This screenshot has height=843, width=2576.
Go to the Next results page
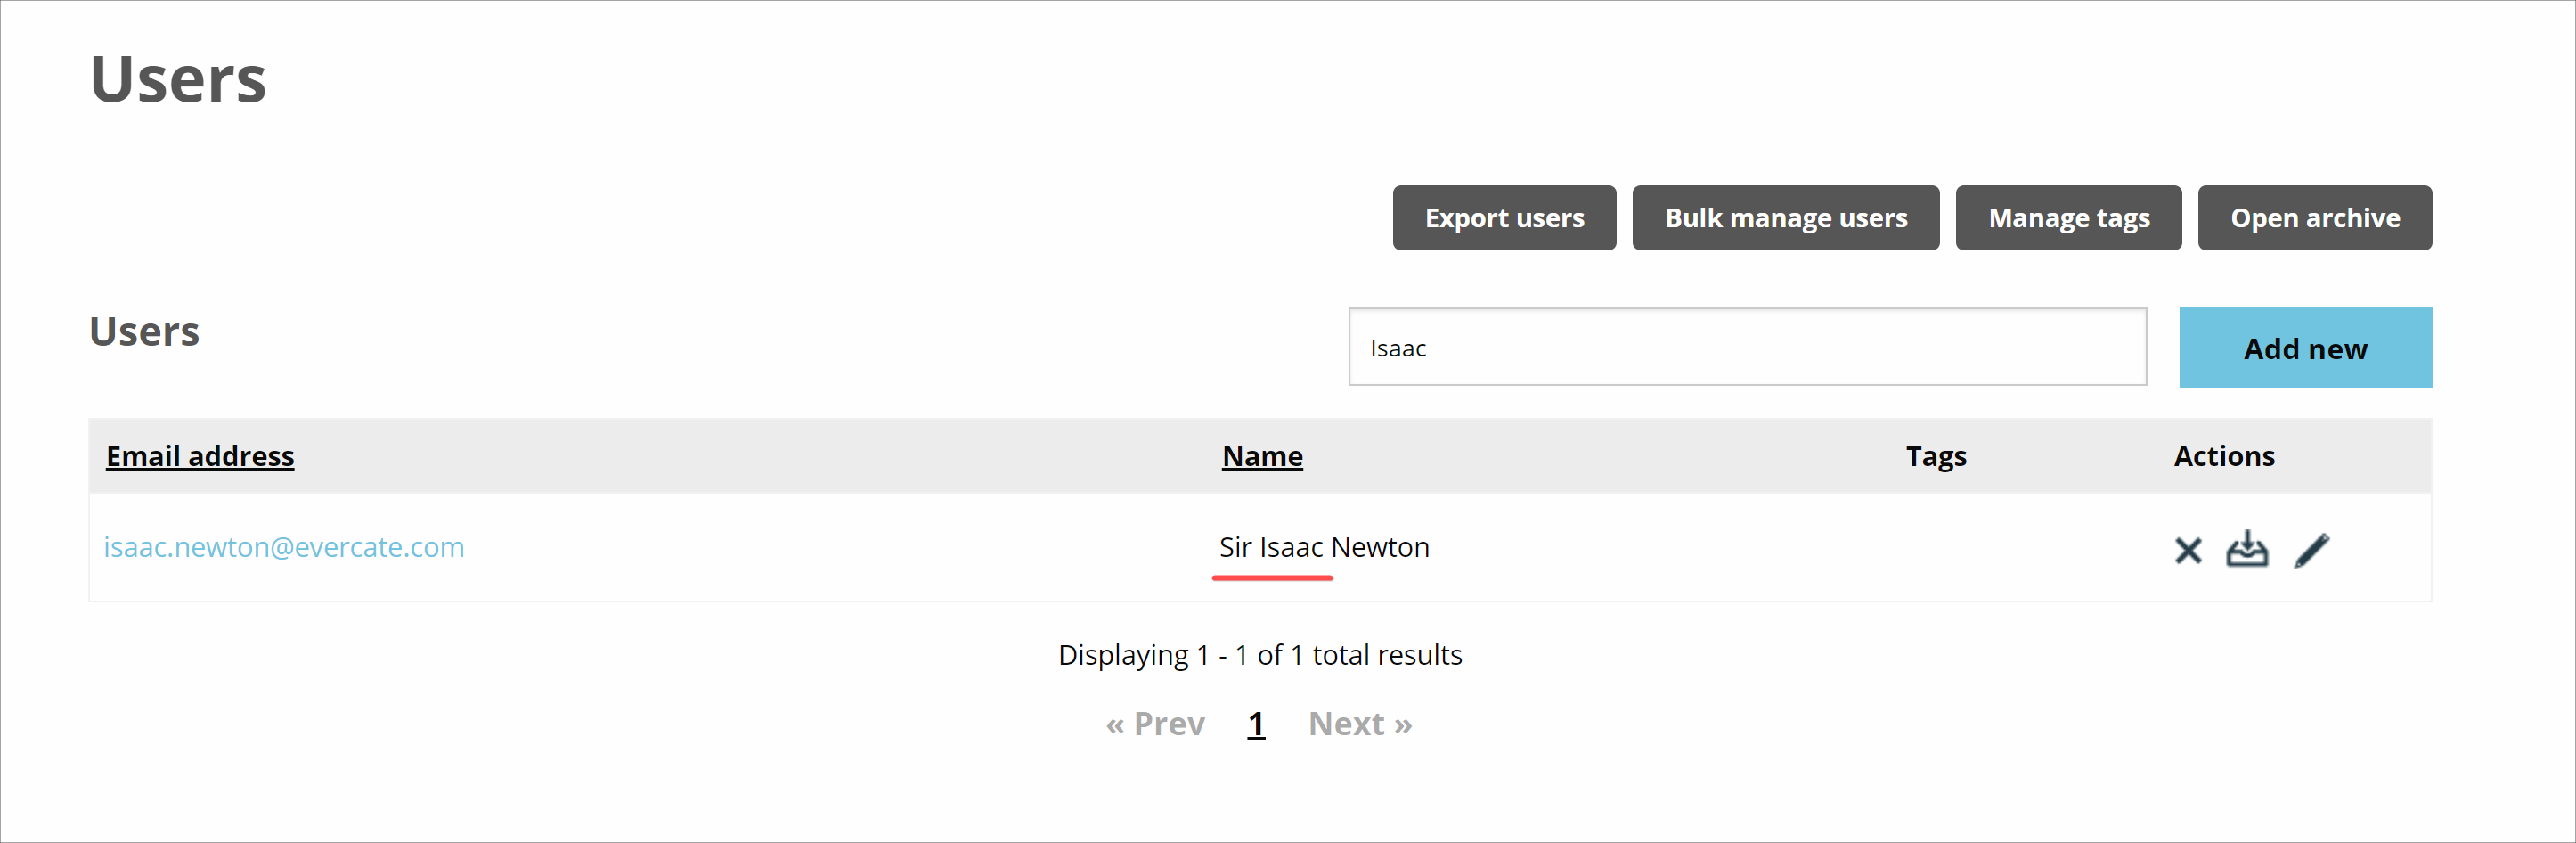tap(1360, 723)
